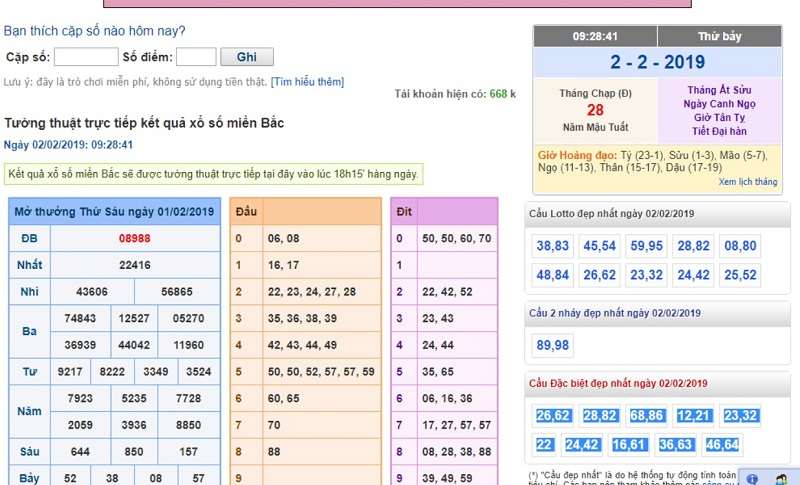Viewport: 800px width, 485px height.
Task: Click third prize number 44042
Action: tap(134, 345)
